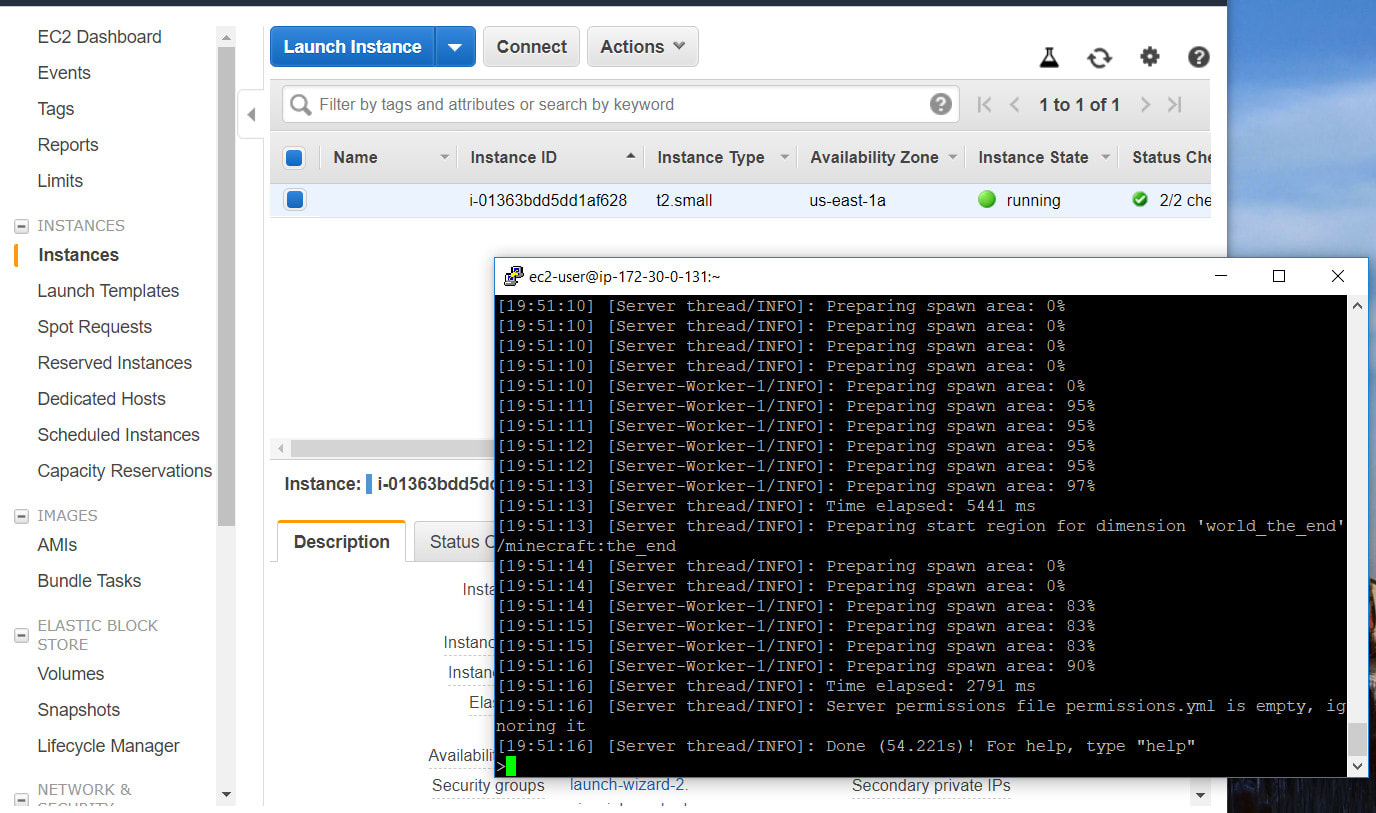
Task: Collapse the sidebar with arrow handle
Action: [x=251, y=115]
